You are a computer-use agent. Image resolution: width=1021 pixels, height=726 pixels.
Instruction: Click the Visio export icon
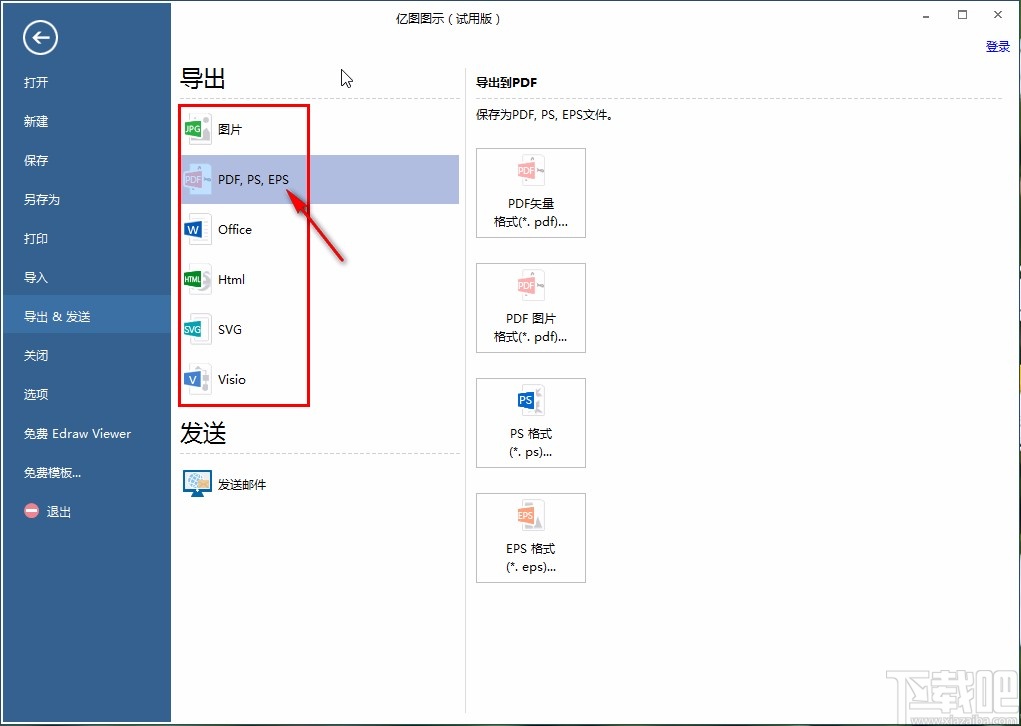196,379
